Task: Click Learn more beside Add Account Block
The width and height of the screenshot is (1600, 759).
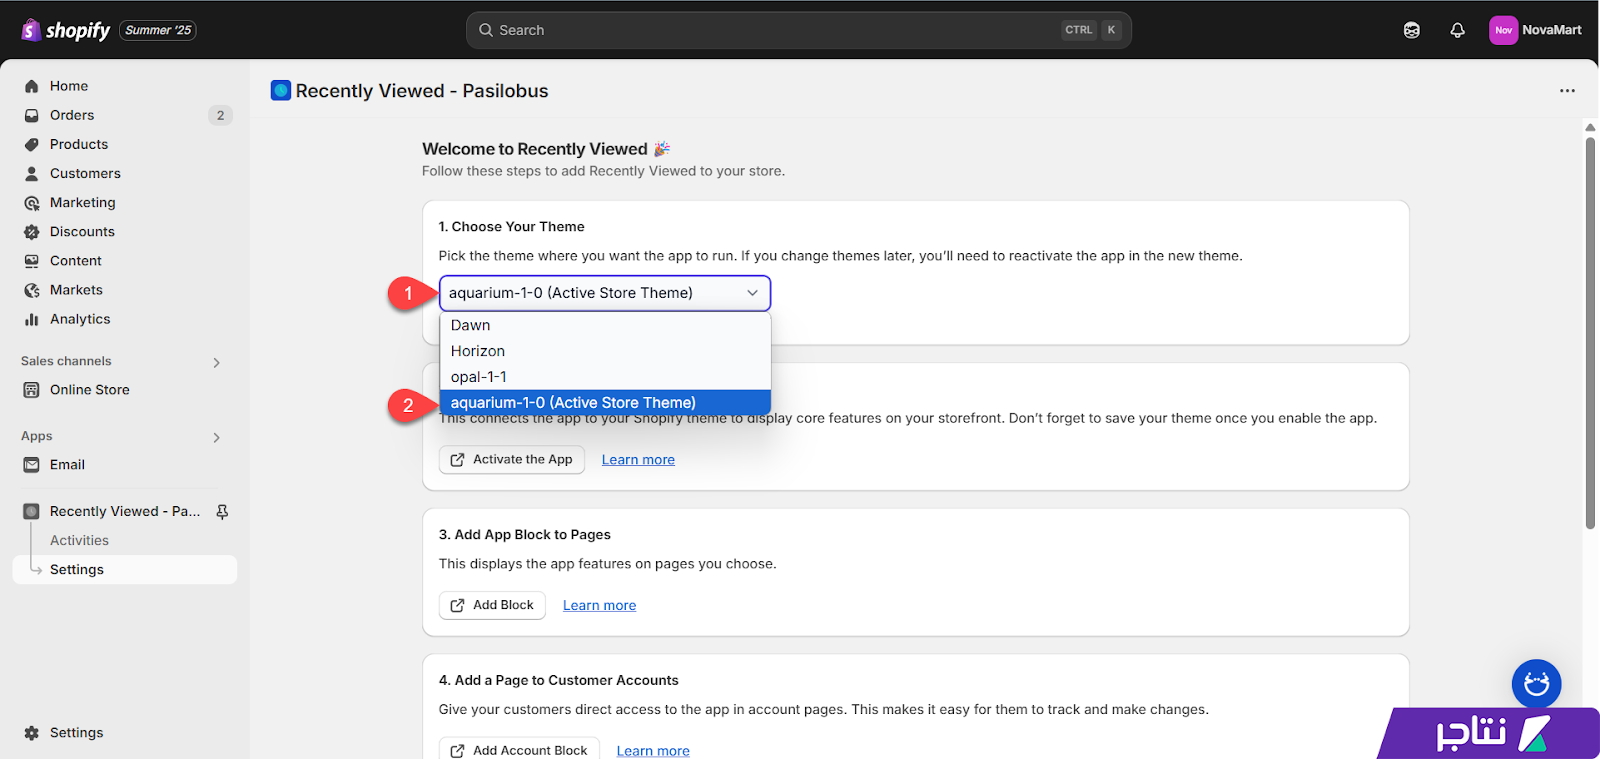Action: (x=653, y=751)
